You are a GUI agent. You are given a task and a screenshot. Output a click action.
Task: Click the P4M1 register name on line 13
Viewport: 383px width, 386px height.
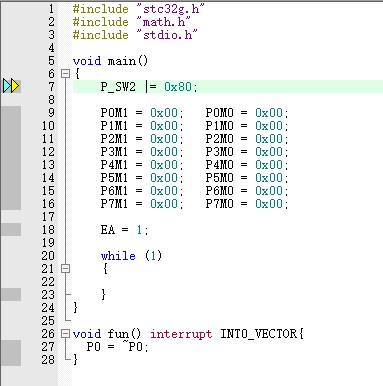pyautogui.click(x=114, y=165)
